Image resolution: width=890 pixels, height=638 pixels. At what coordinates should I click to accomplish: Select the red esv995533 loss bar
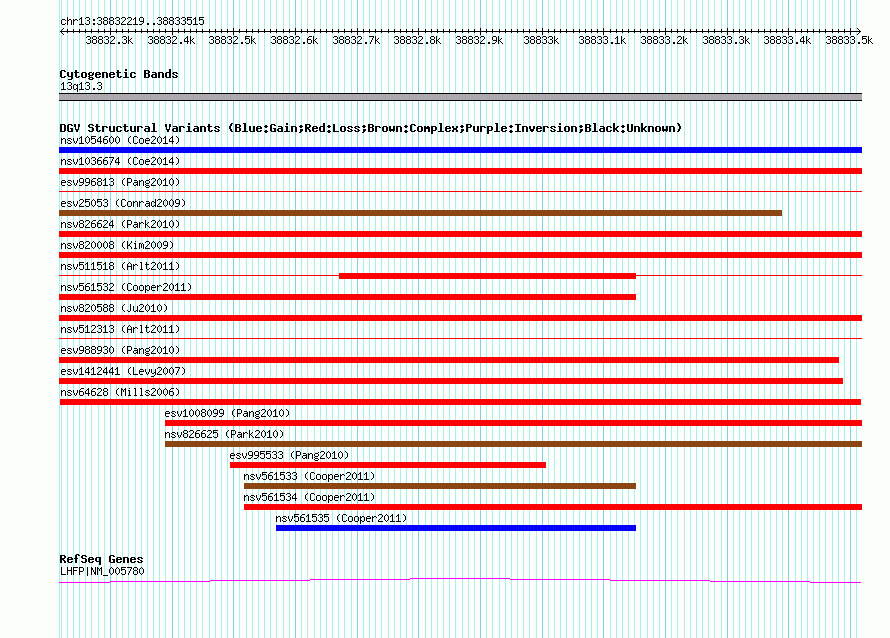click(x=388, y=465)
